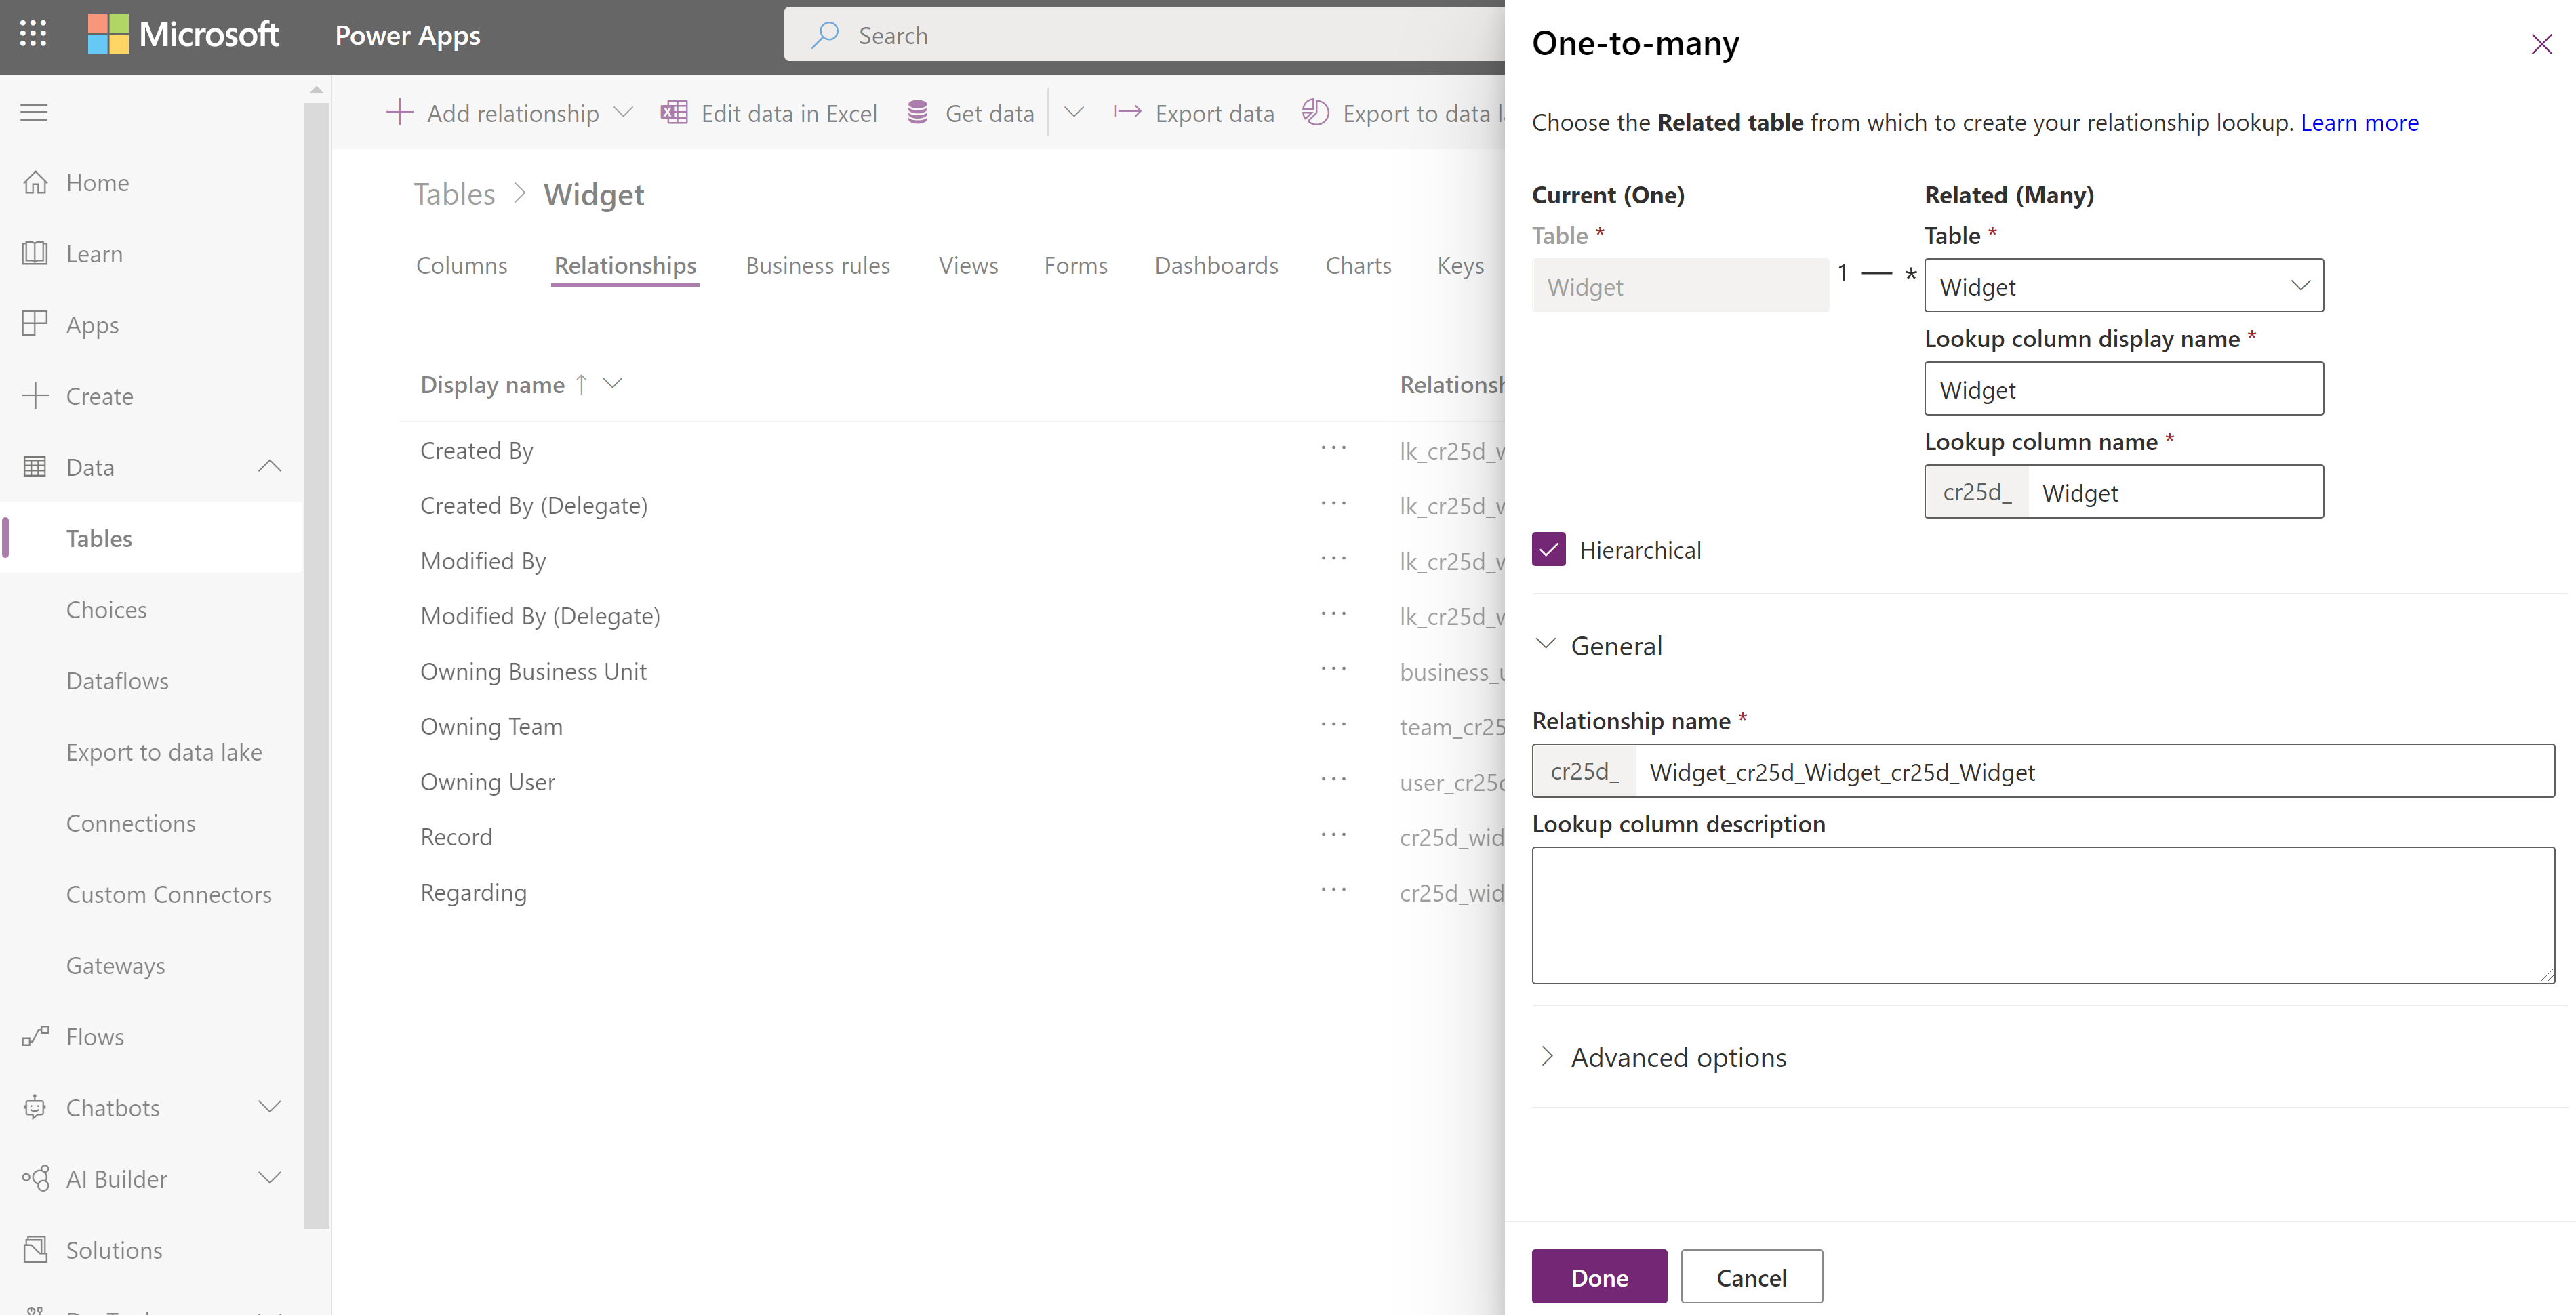Image resolution: width=2576 pixels, height=1315 pixels.
Task: Switch to the Columns tab
Action: [x=461, y=263]
